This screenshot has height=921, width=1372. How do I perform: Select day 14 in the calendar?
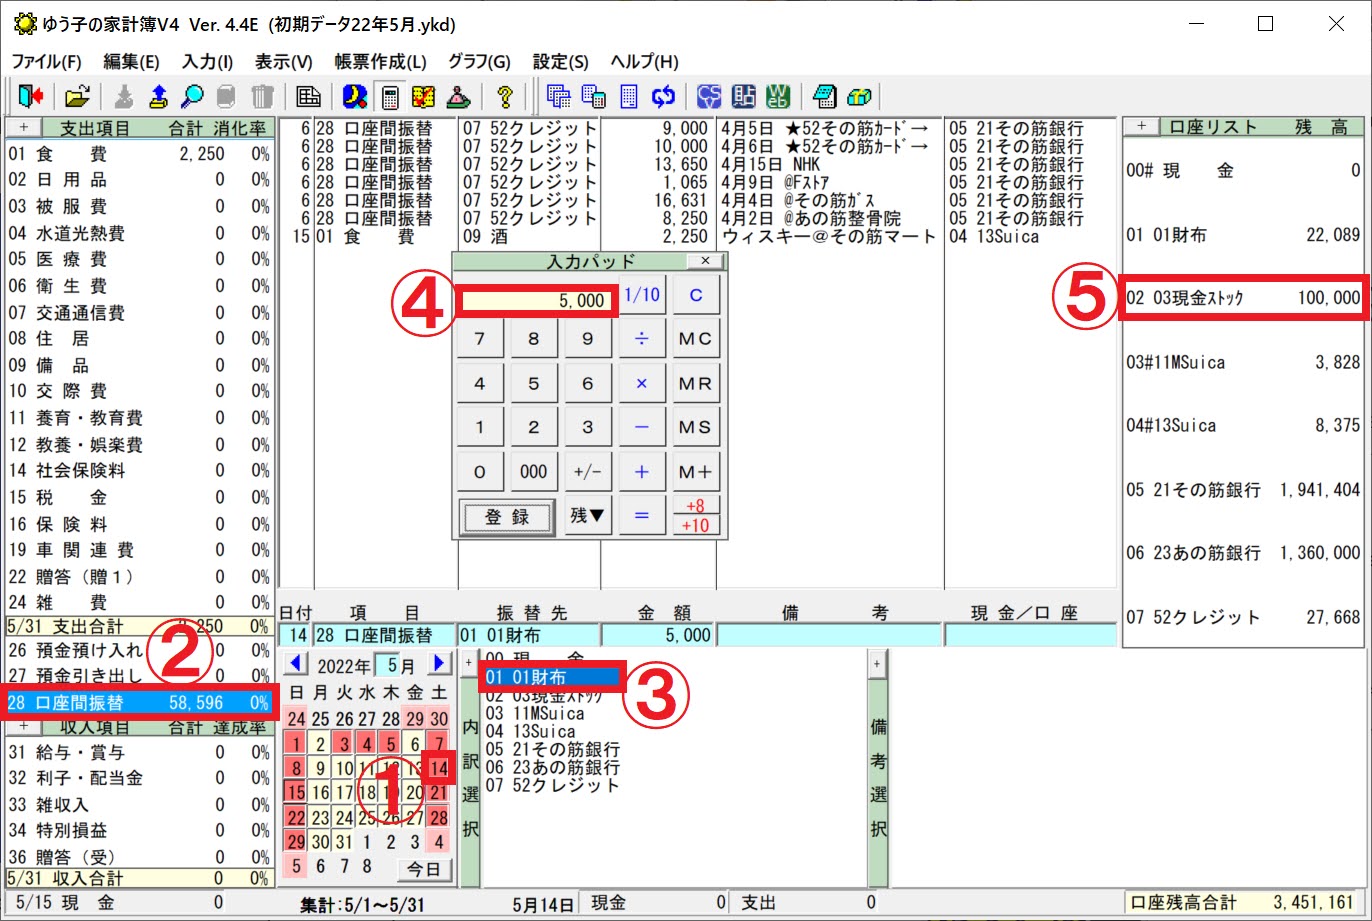point(439,768)
